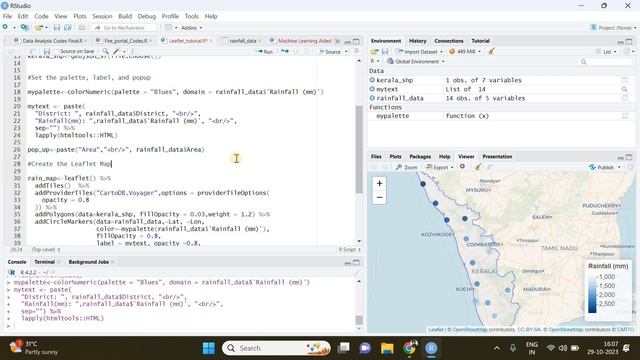Click the Create a project icon
Screen dimensions: 640x360
coord(25,27)
